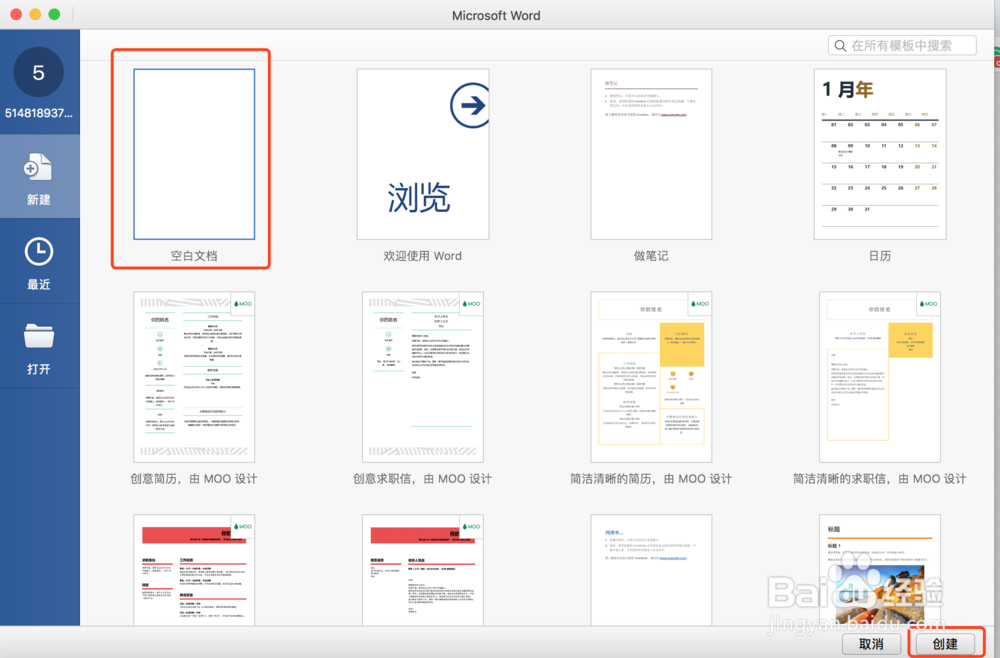Select the 空白文档 blank document template
Screen dimensions: 1000x658
(x=194, y=154)
